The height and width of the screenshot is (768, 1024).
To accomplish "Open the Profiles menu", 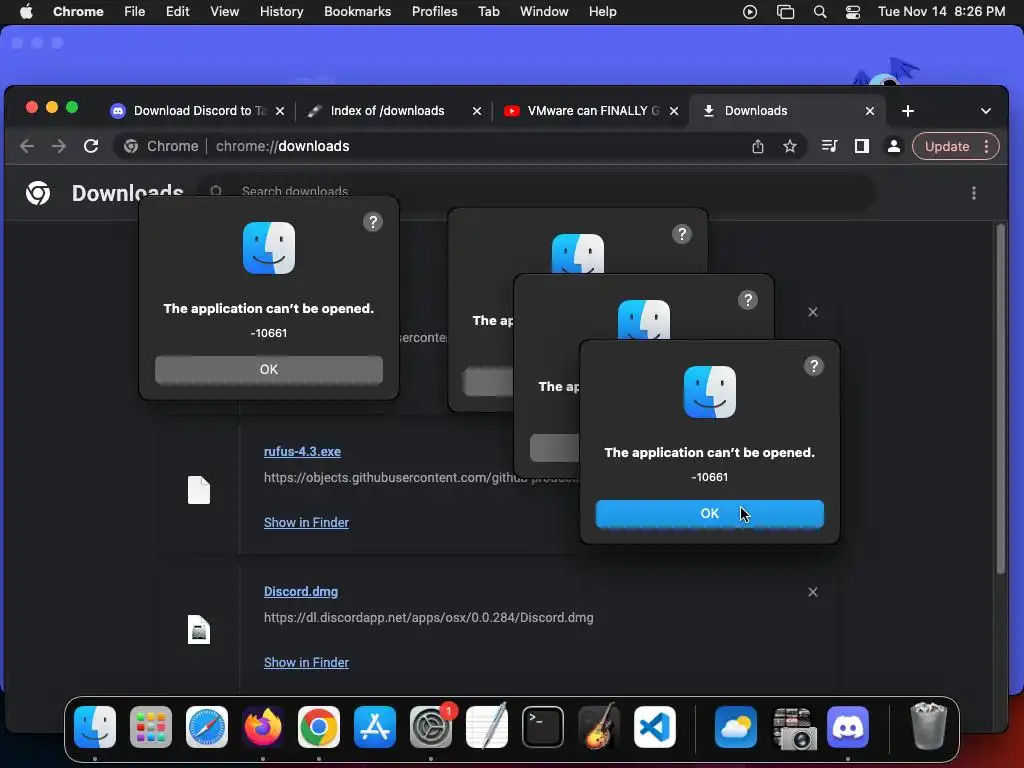I will click(x=434, y=12).
